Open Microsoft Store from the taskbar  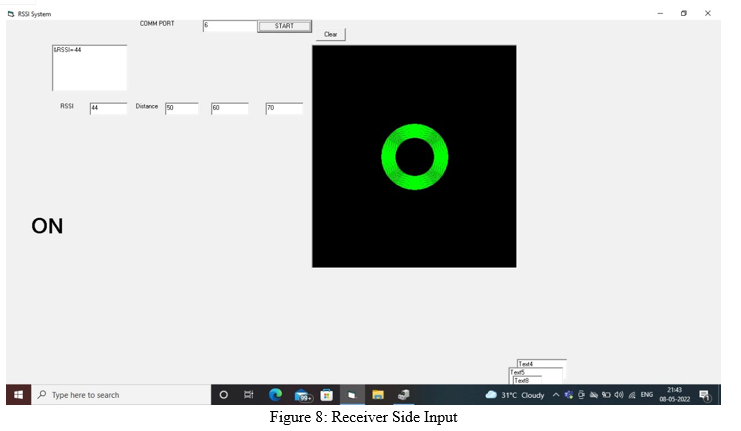[327, 395]
